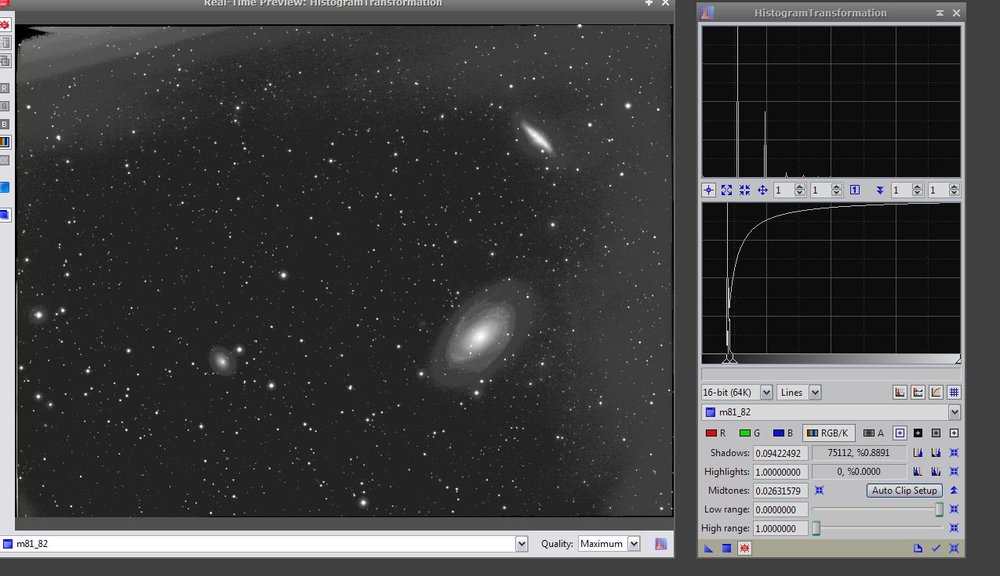1000x576 pixels.
Task: Select the readout mode crosshair tool
Action: pos(709,190)
